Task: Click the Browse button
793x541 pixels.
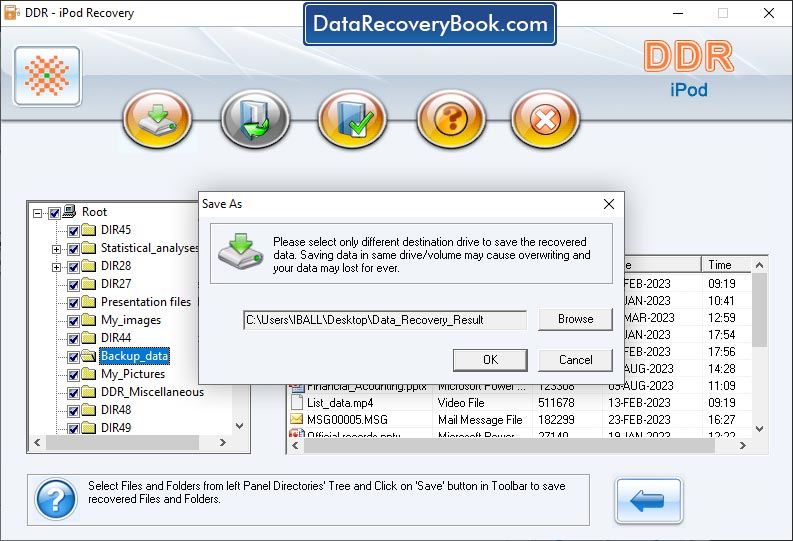Action: (576, 319)
